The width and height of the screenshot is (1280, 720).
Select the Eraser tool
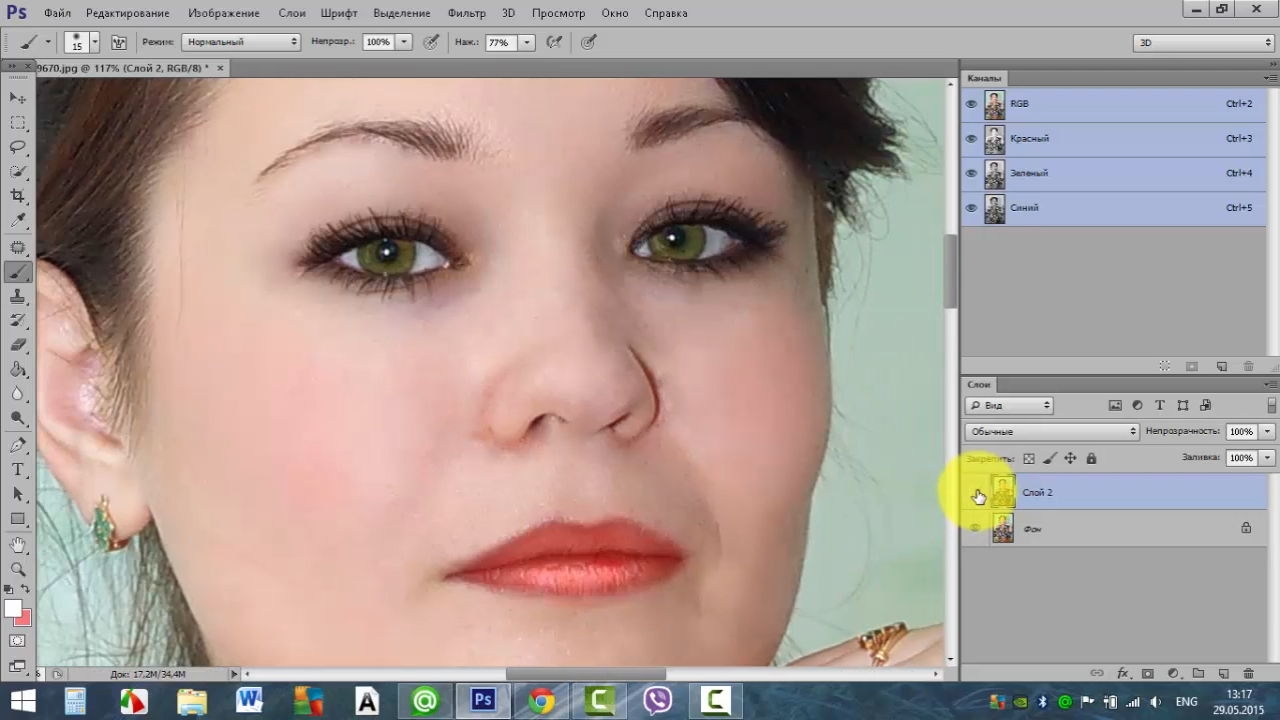coord(18,345)
